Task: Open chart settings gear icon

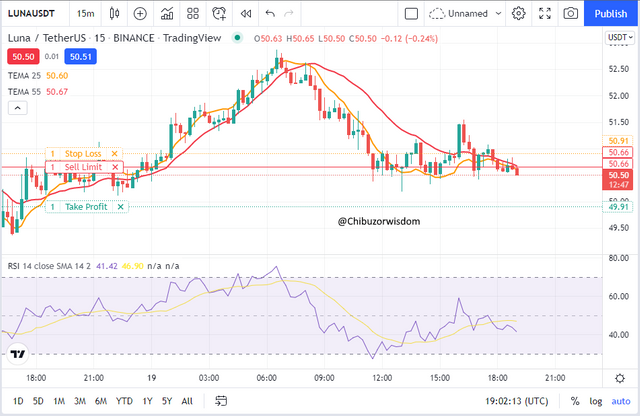Action: pyautogui.click(x=518, y=13)
